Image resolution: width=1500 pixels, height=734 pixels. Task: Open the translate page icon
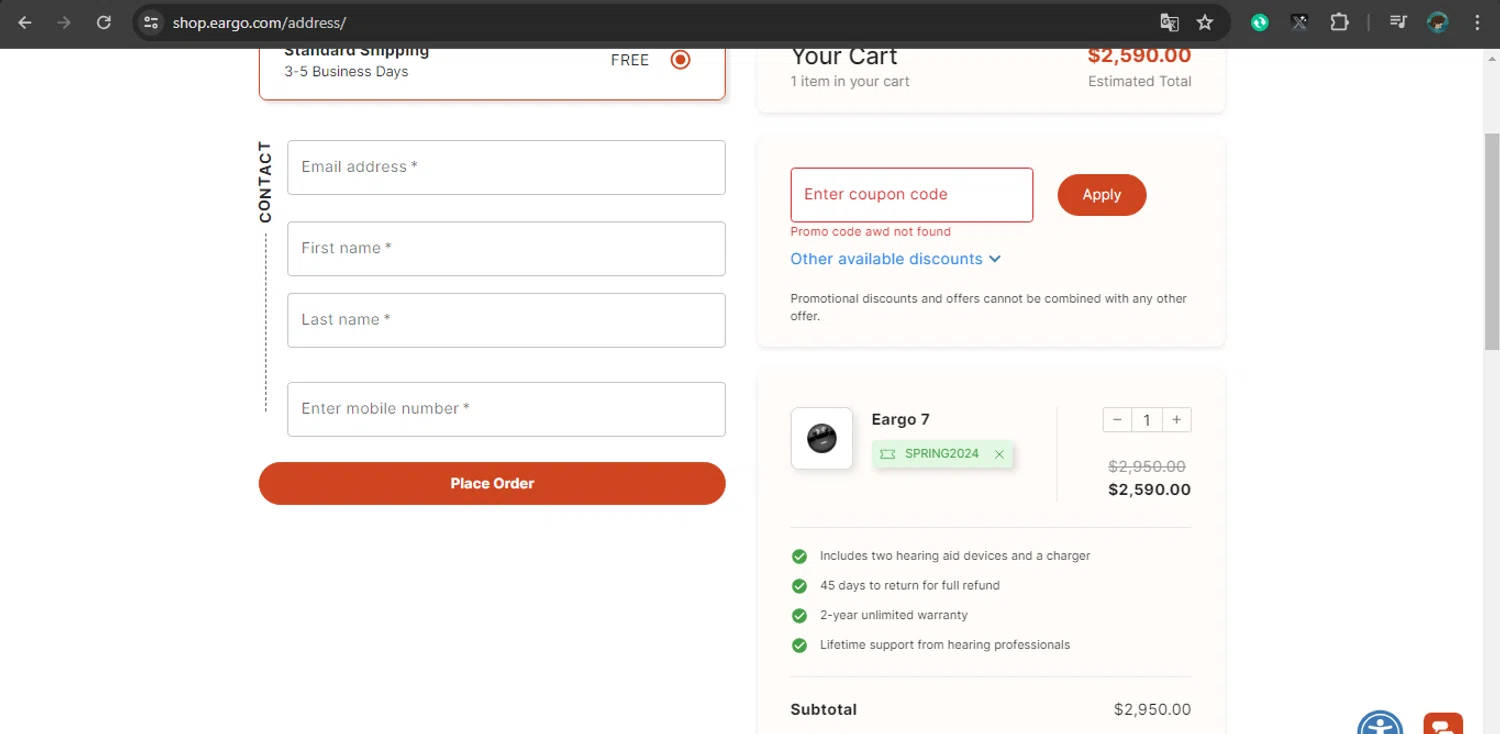point(1169,22)
